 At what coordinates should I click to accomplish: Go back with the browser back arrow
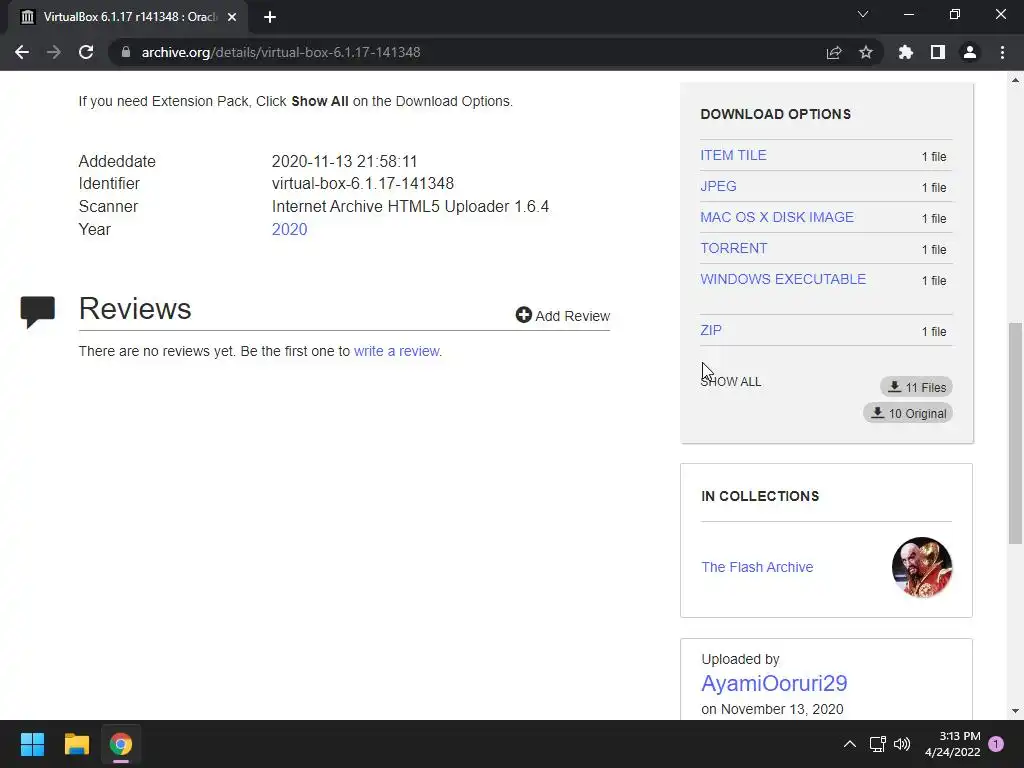[22, 52]
